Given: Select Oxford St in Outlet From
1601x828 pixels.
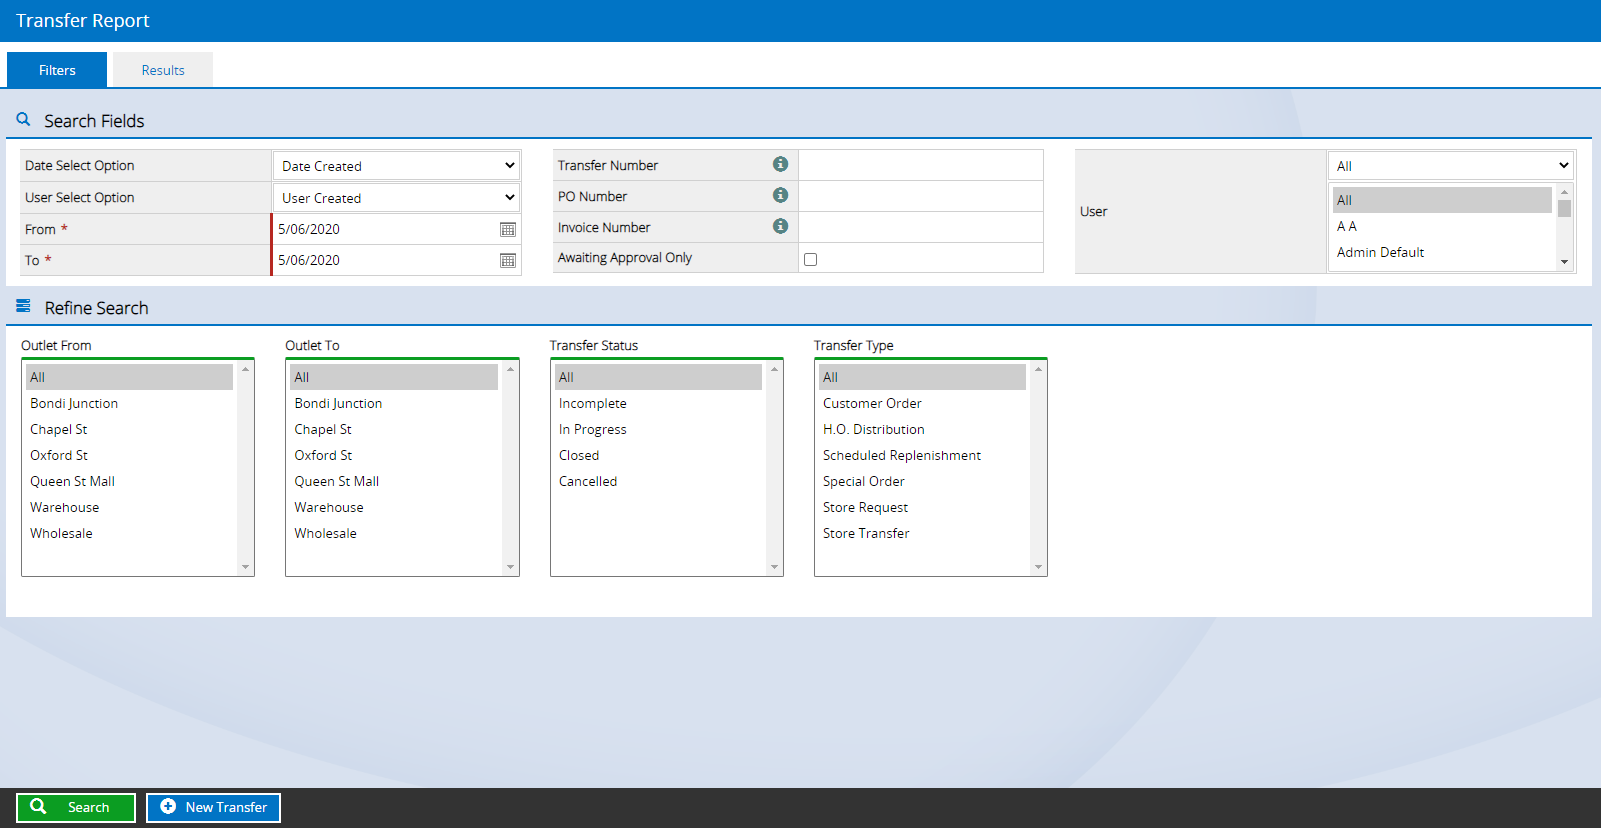Looking at the screenshot, I should coord(129,455).
